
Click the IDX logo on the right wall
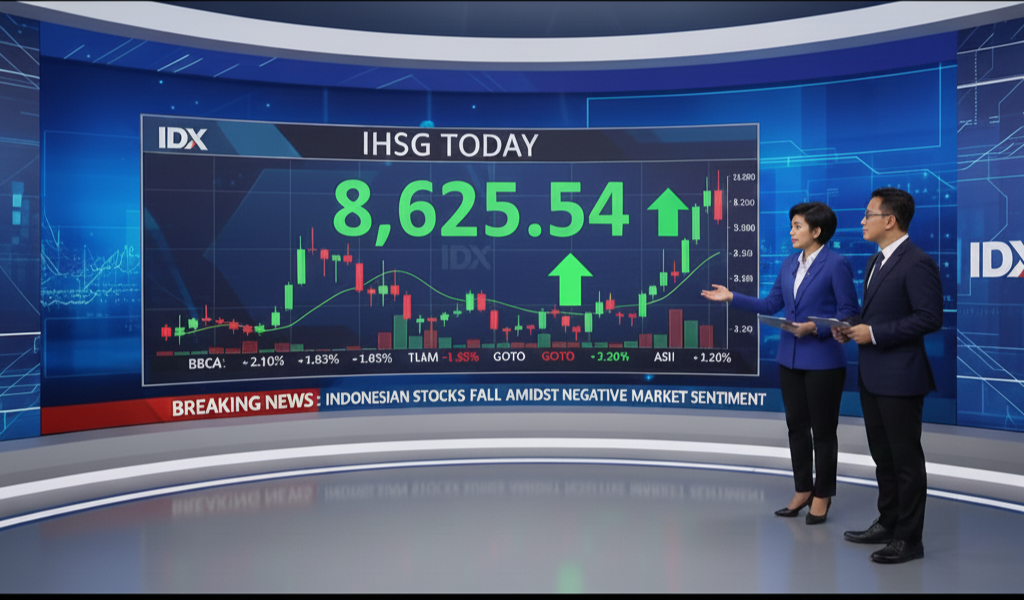[996, 260]
